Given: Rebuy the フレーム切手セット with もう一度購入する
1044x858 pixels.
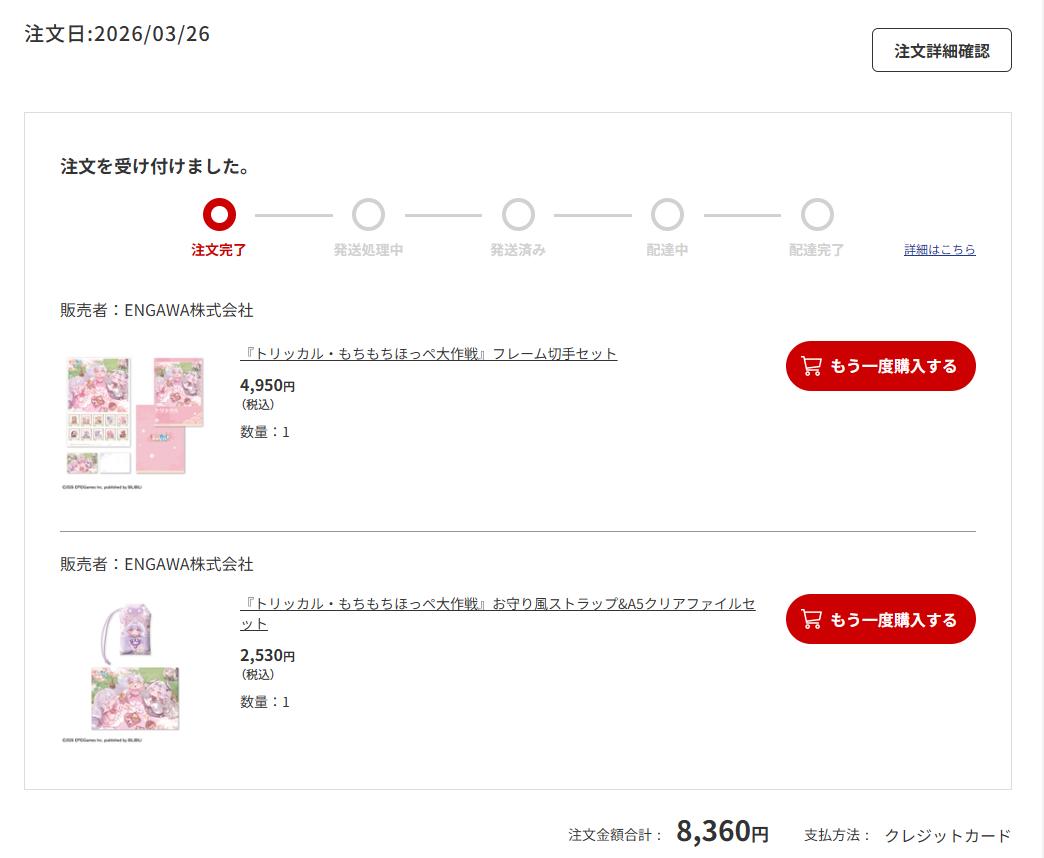Looking at the screenshot, I should [x=880, y=366].
